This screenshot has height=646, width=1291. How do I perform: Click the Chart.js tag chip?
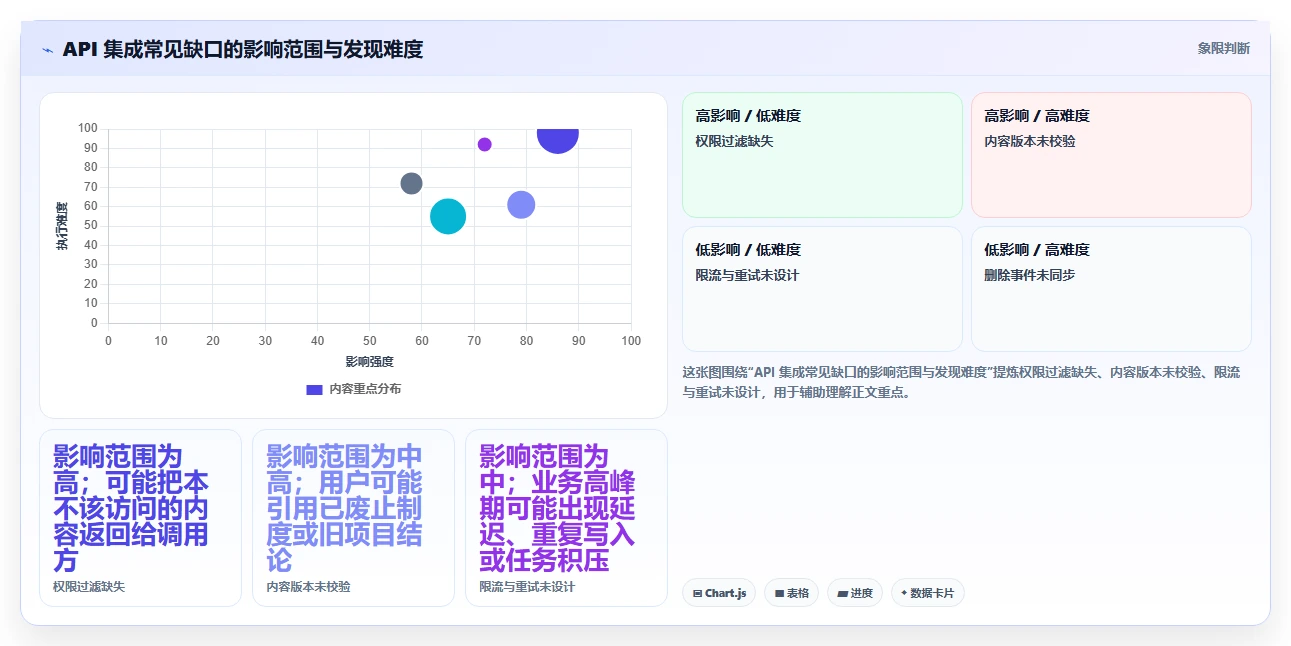click(719, 593)
